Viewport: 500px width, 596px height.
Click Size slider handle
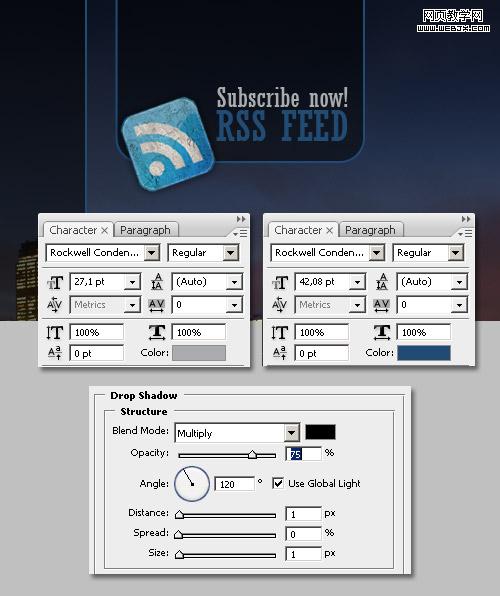click(x=179, y=555)
